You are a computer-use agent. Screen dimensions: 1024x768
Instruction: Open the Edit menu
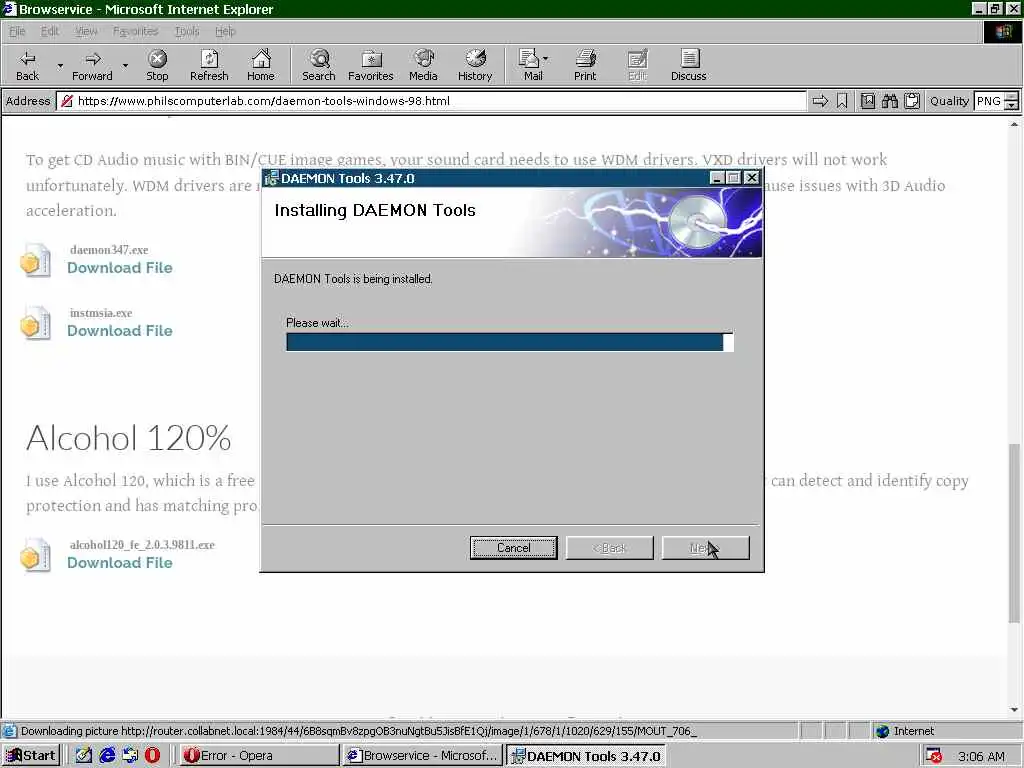click(50, 31)
